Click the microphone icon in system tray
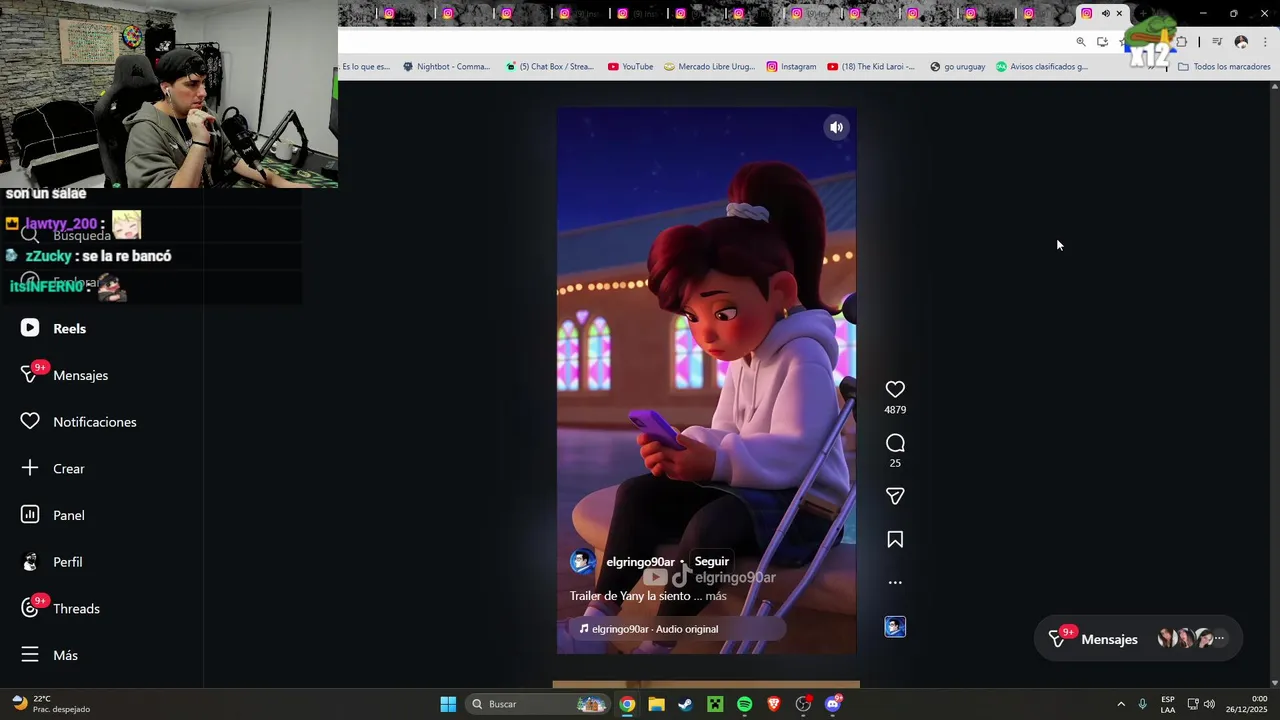 pyautogui.click(x=1142, y=704)
